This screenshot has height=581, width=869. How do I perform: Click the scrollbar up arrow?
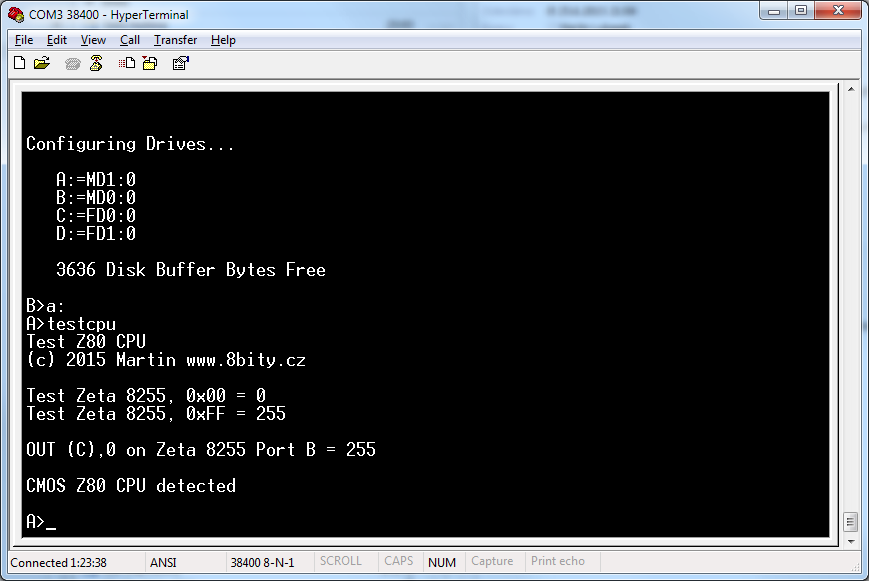(851, 89)
